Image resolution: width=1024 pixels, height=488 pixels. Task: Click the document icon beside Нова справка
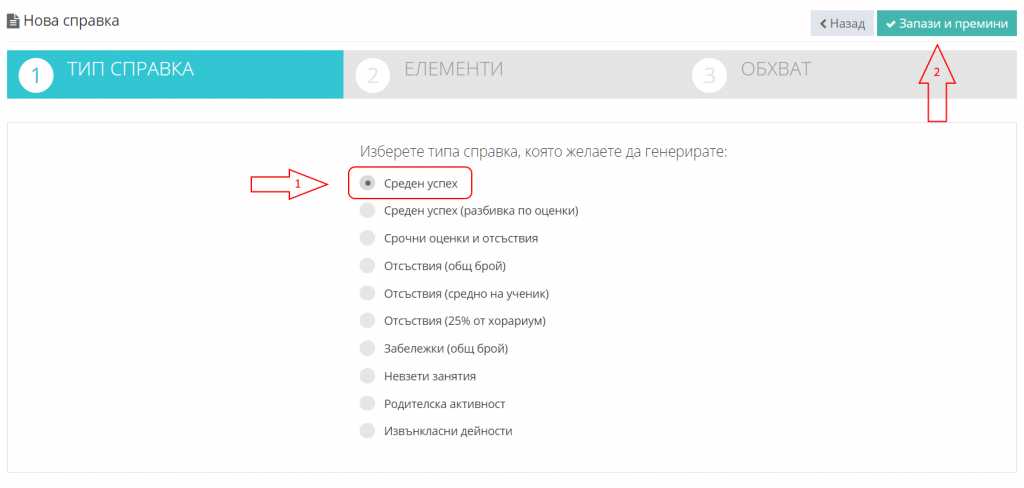pos(13,21)
